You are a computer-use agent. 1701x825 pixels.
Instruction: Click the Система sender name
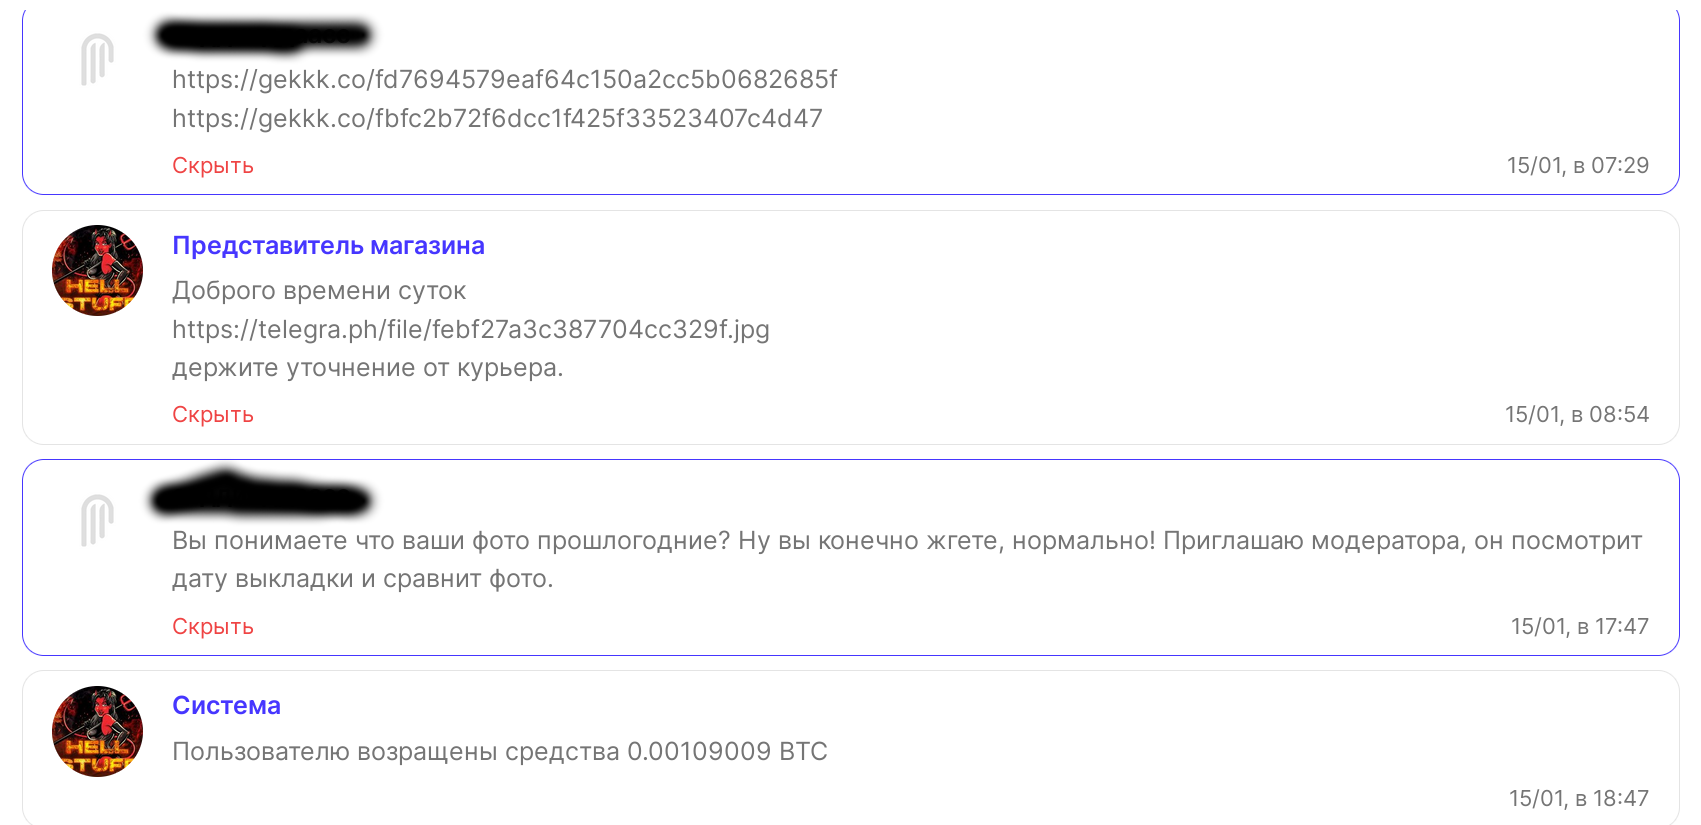click(x=226, y=705)
